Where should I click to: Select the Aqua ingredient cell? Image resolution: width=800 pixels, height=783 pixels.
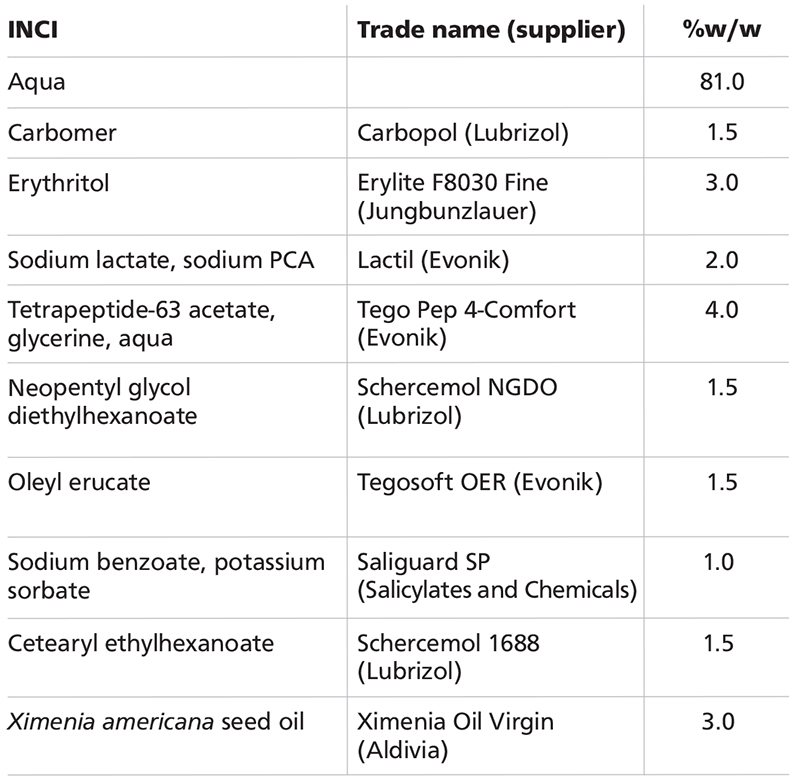(x=37, y=82)
